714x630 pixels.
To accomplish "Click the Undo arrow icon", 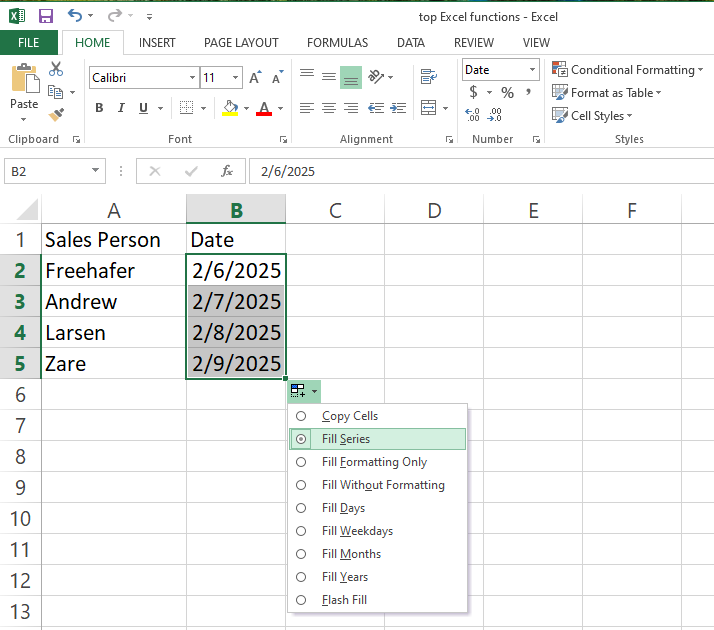I will point(75,15).
